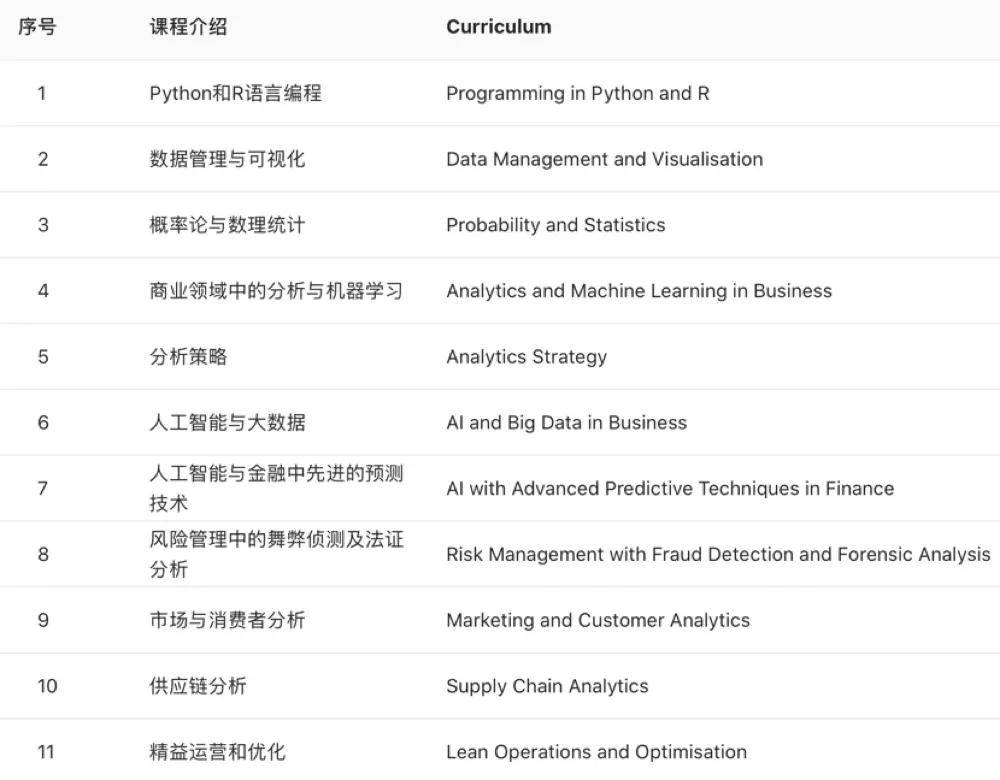Click the 供应链分析 course name
The width and height of the screenshot is (1000, 780).
[x=198, y=686]
